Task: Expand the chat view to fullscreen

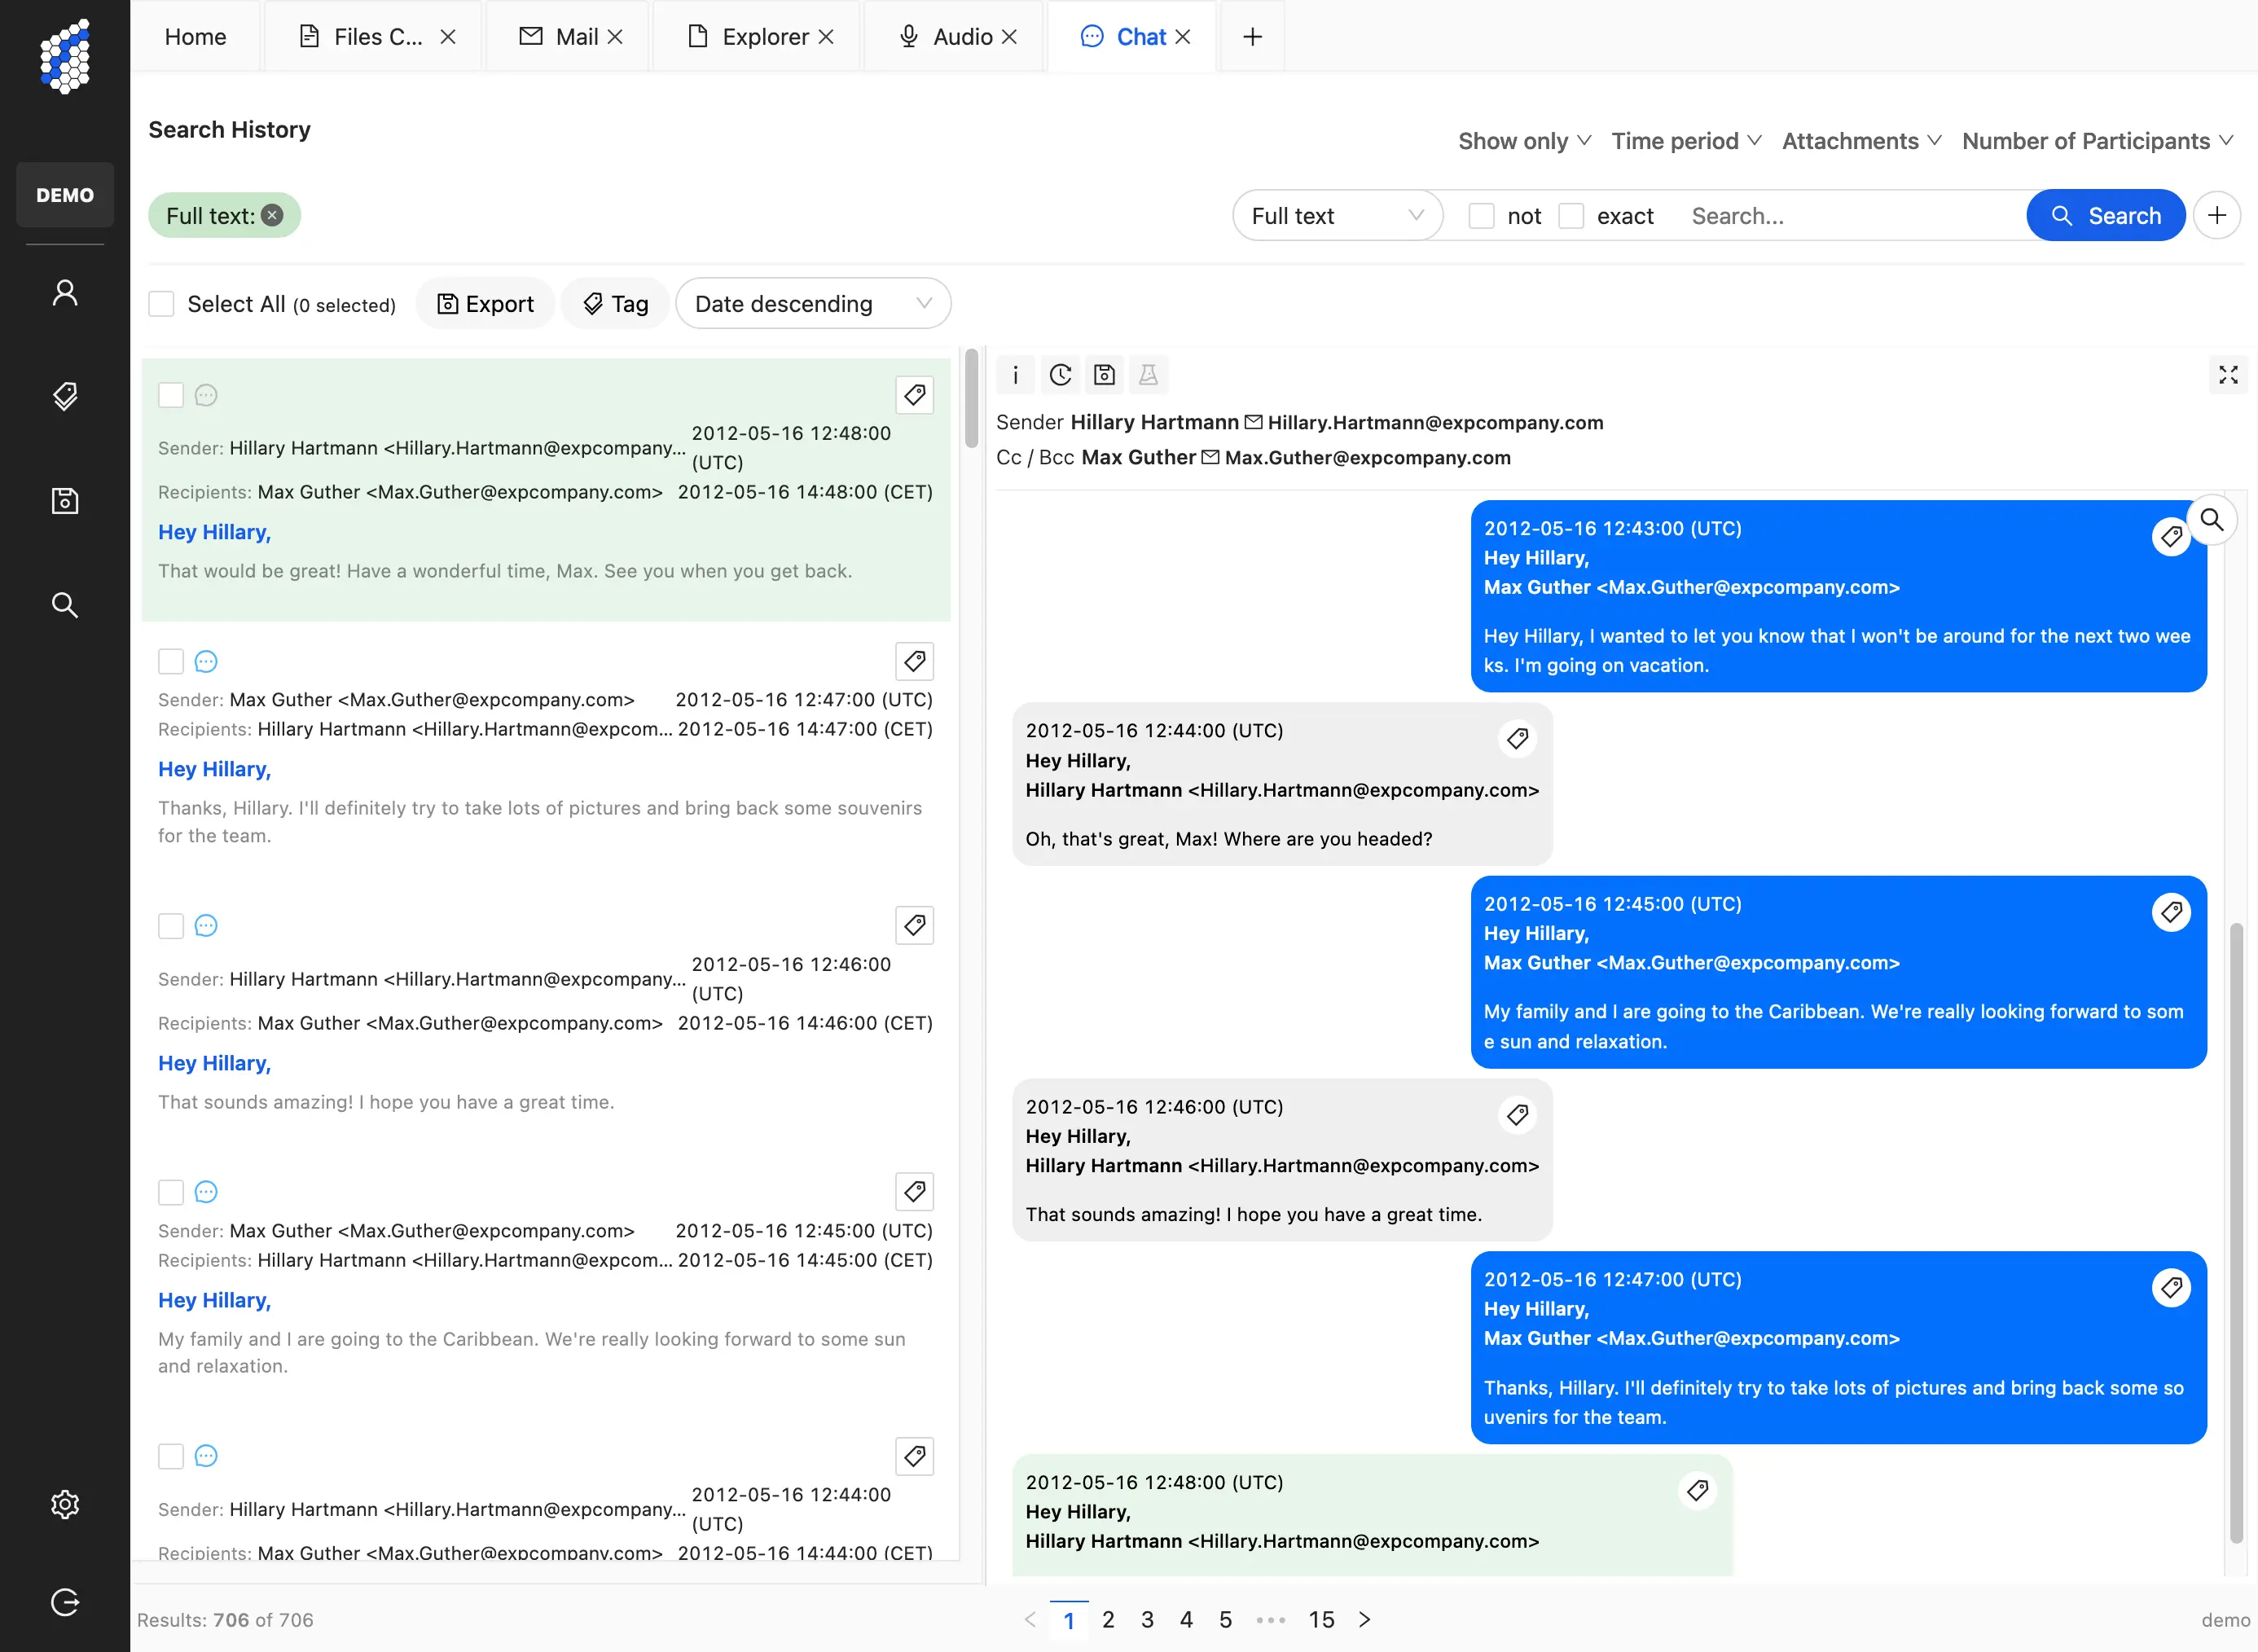Action: click(x=2228, y=375)
